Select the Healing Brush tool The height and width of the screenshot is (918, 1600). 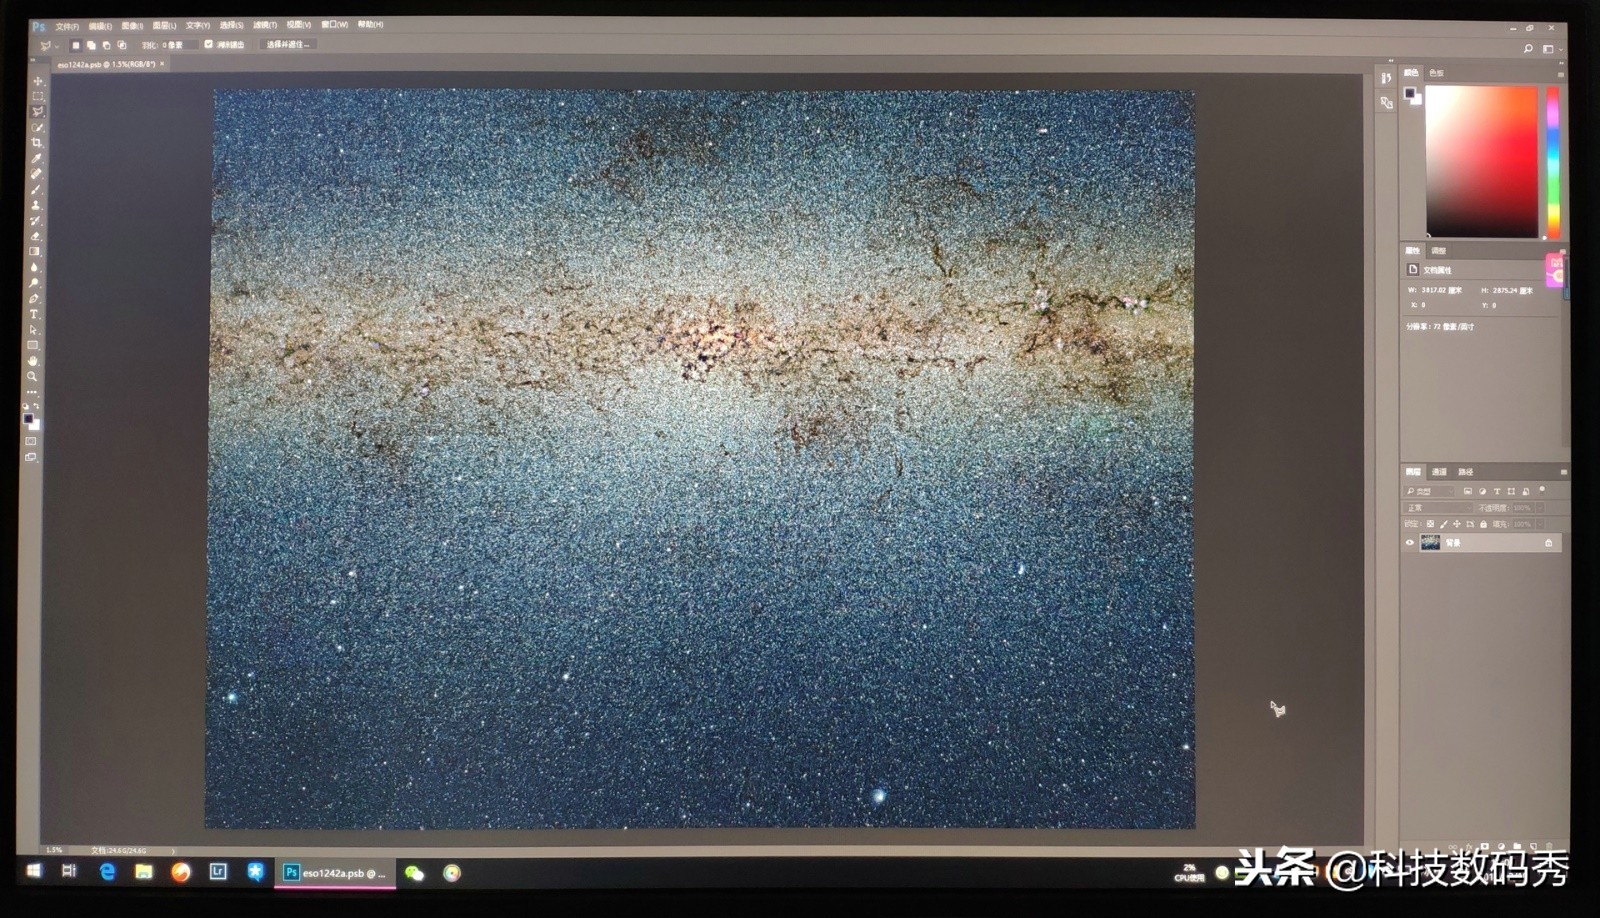pos(37,174)
